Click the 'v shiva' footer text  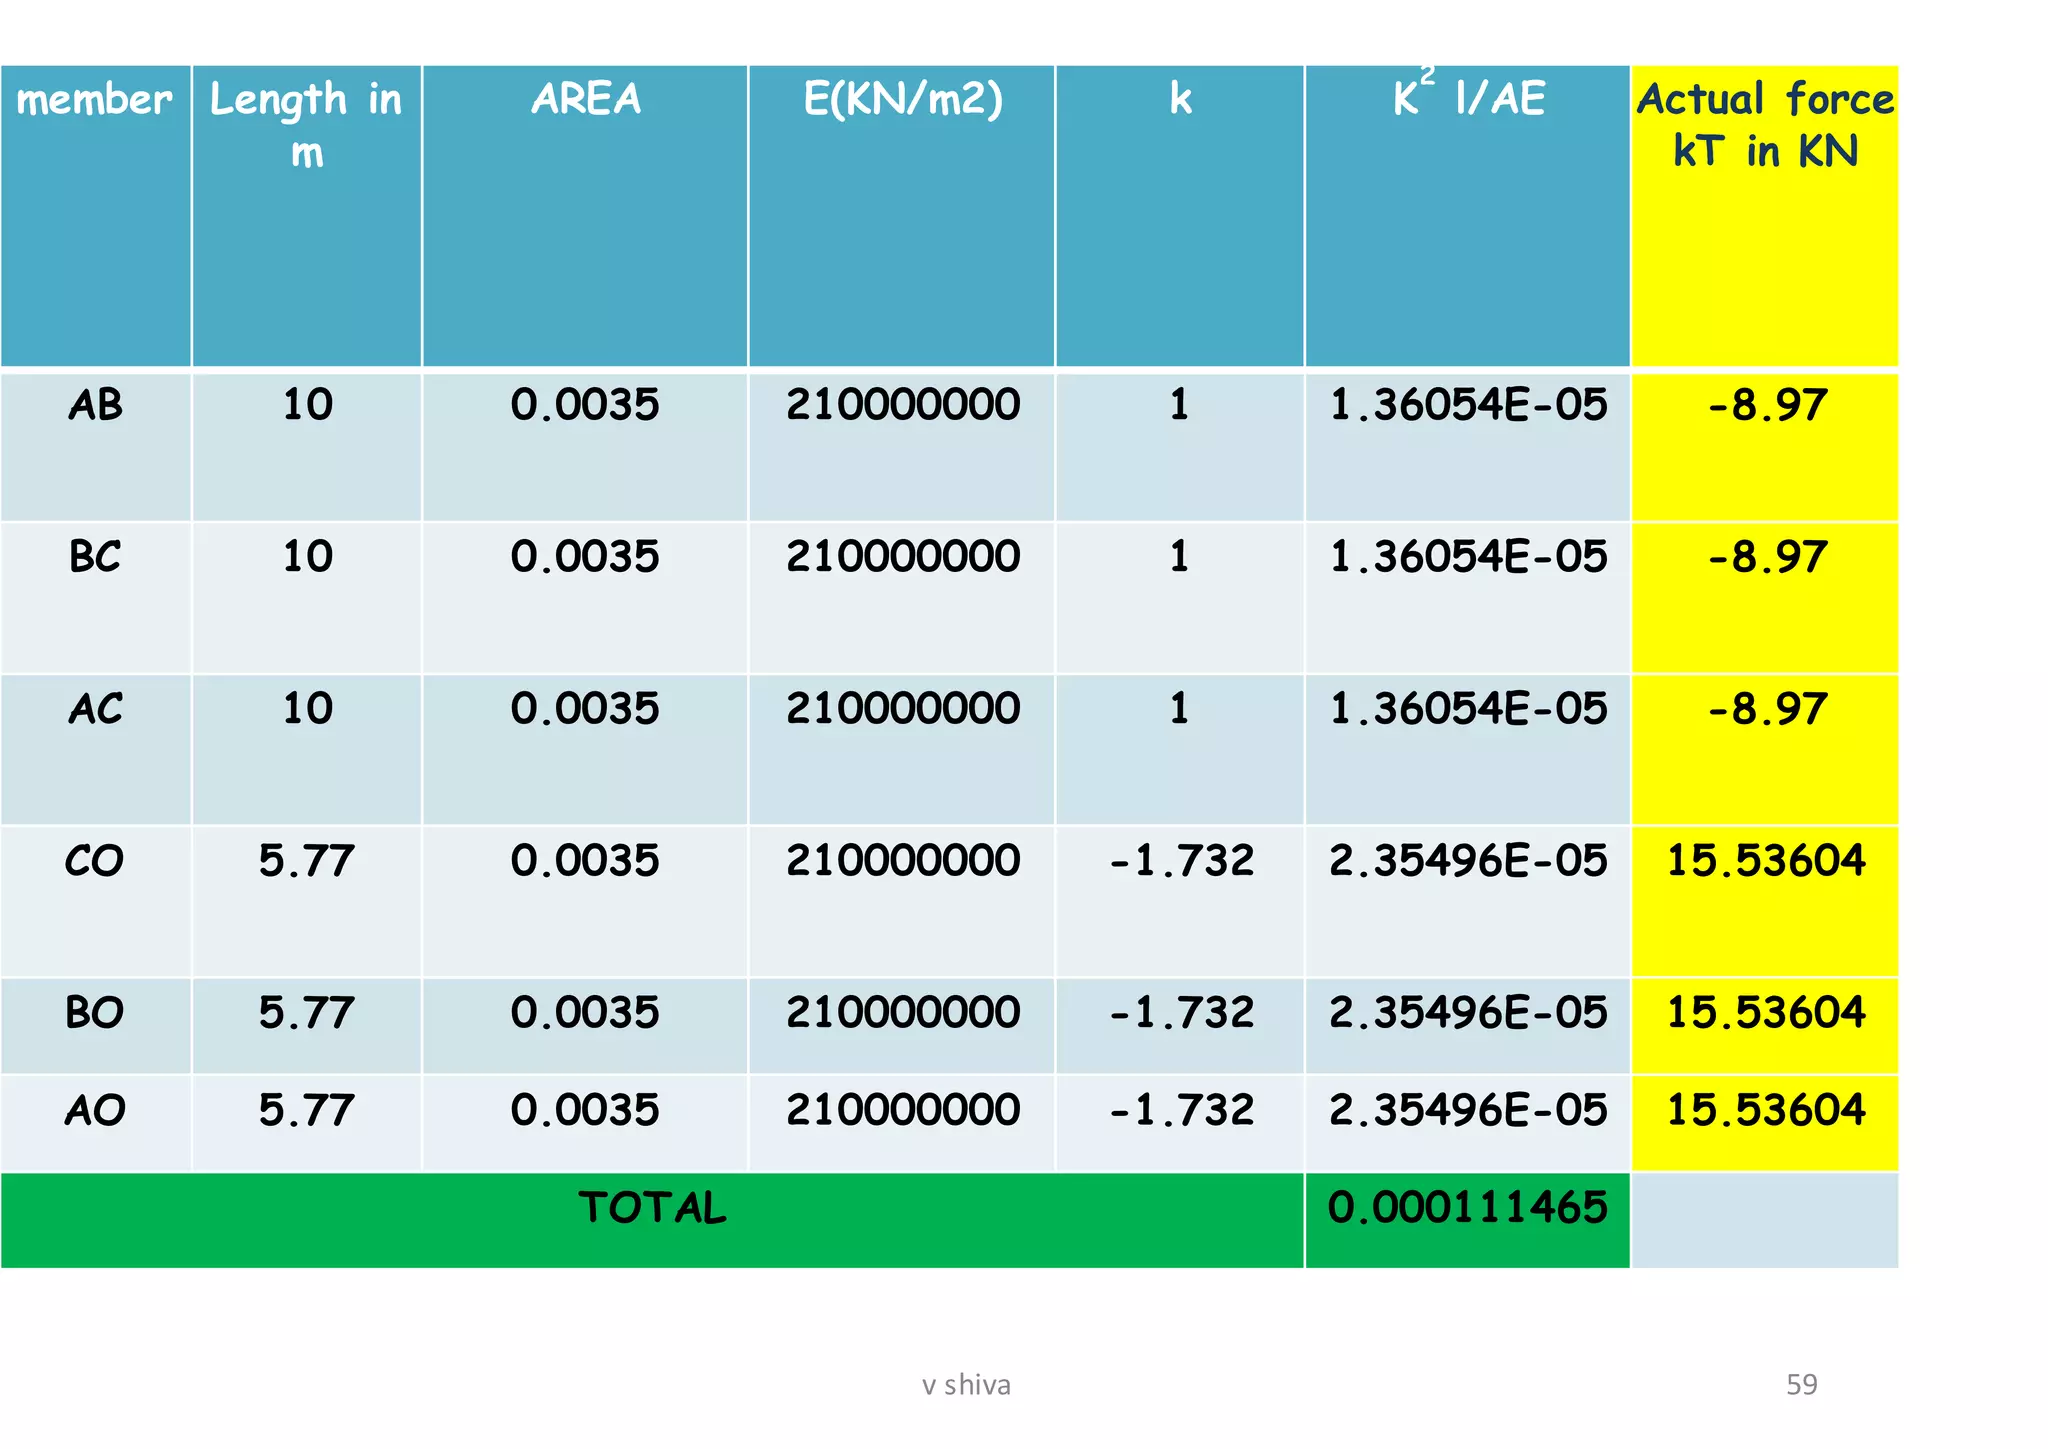[966, 1385]
